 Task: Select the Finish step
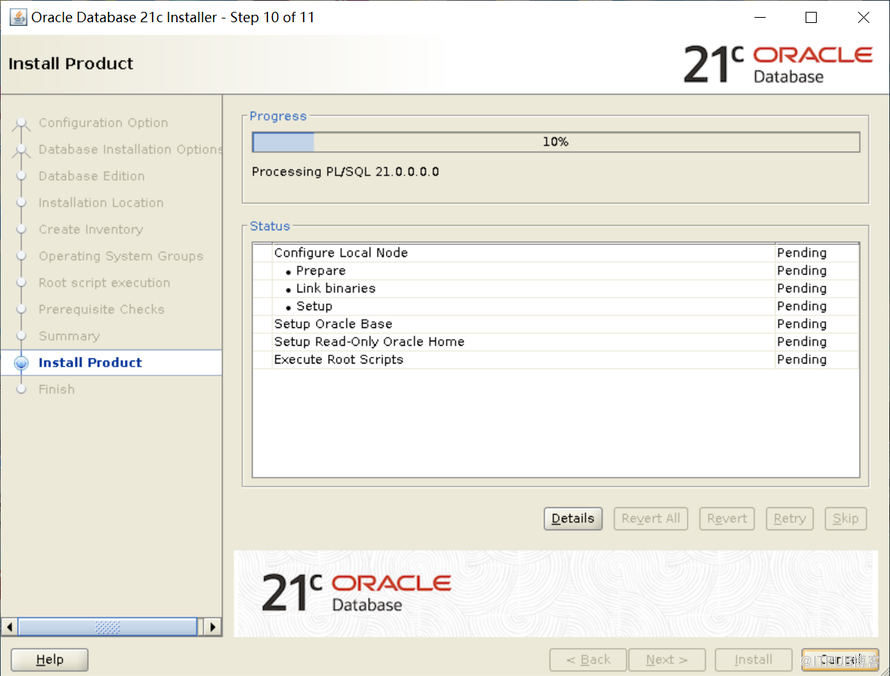57,389
